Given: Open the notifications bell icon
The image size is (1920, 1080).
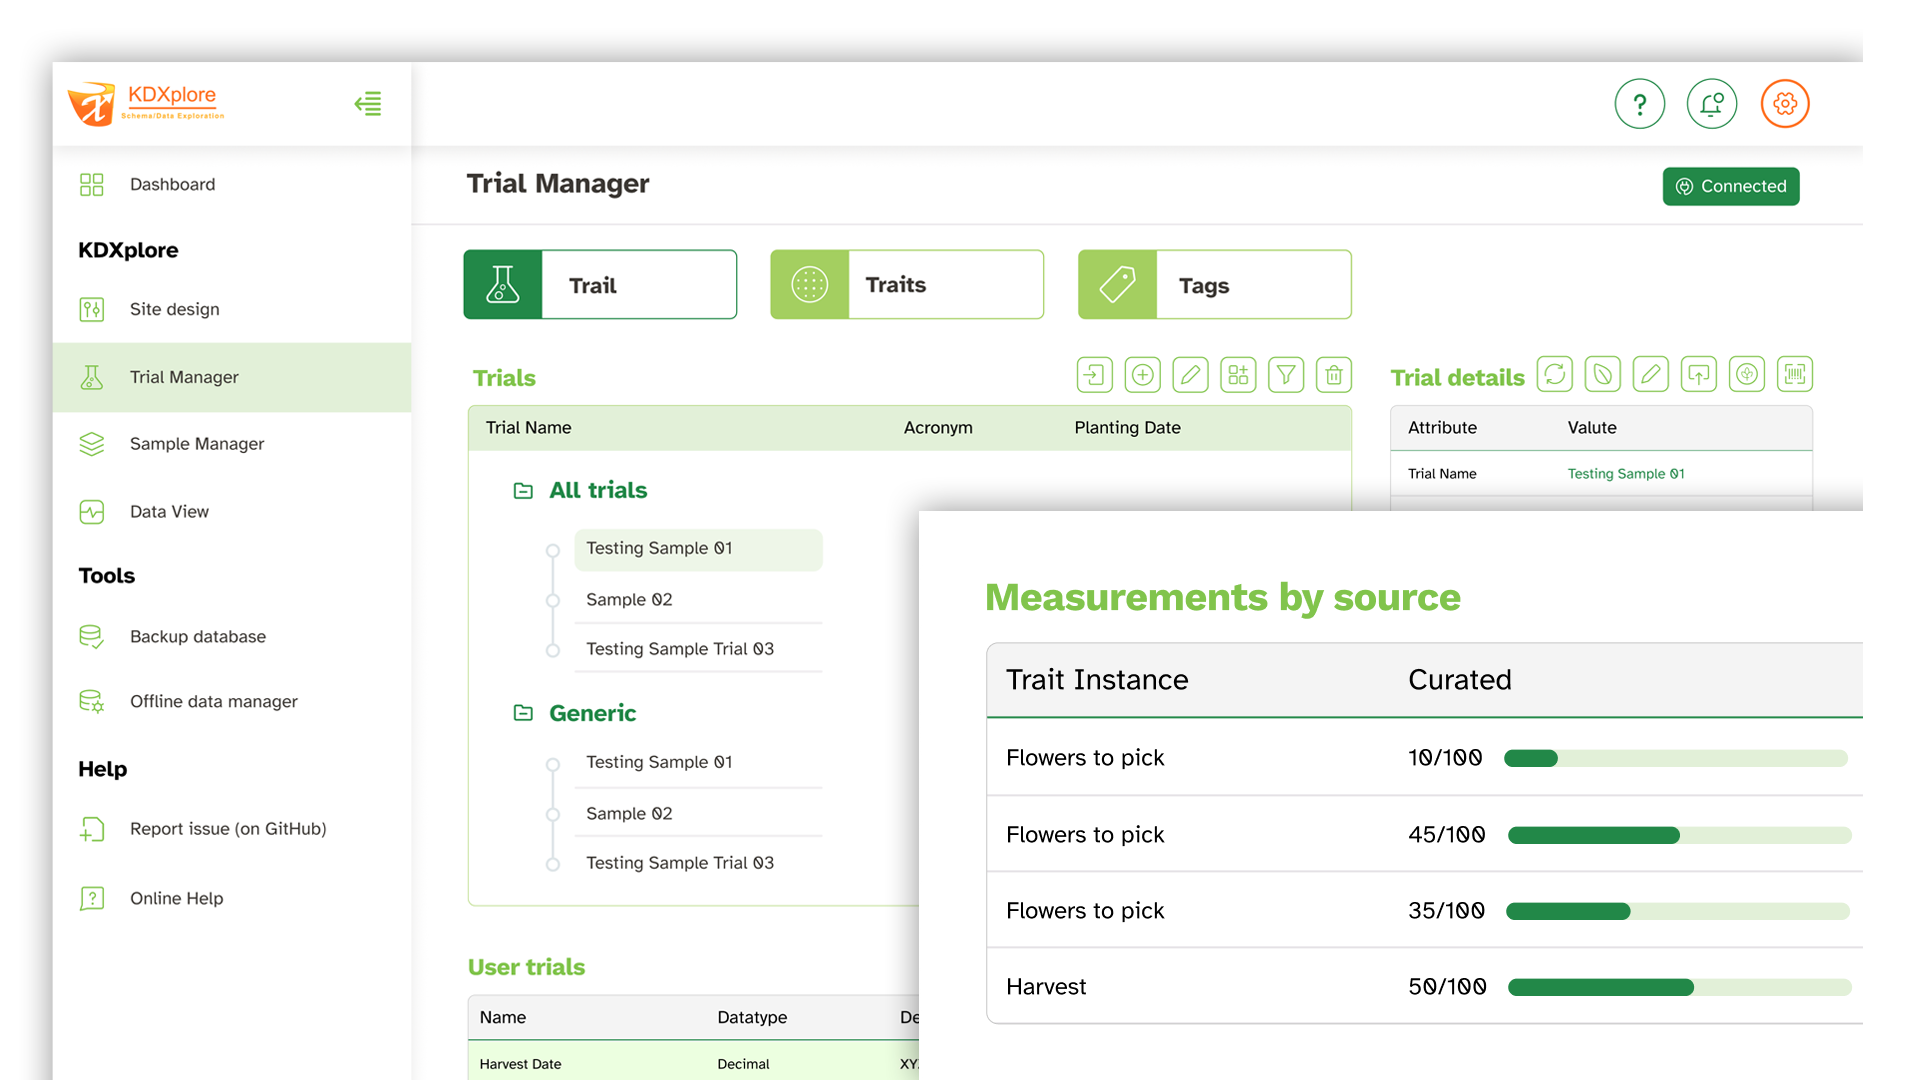Looking at the screenshot, I should click(1712, 104).
